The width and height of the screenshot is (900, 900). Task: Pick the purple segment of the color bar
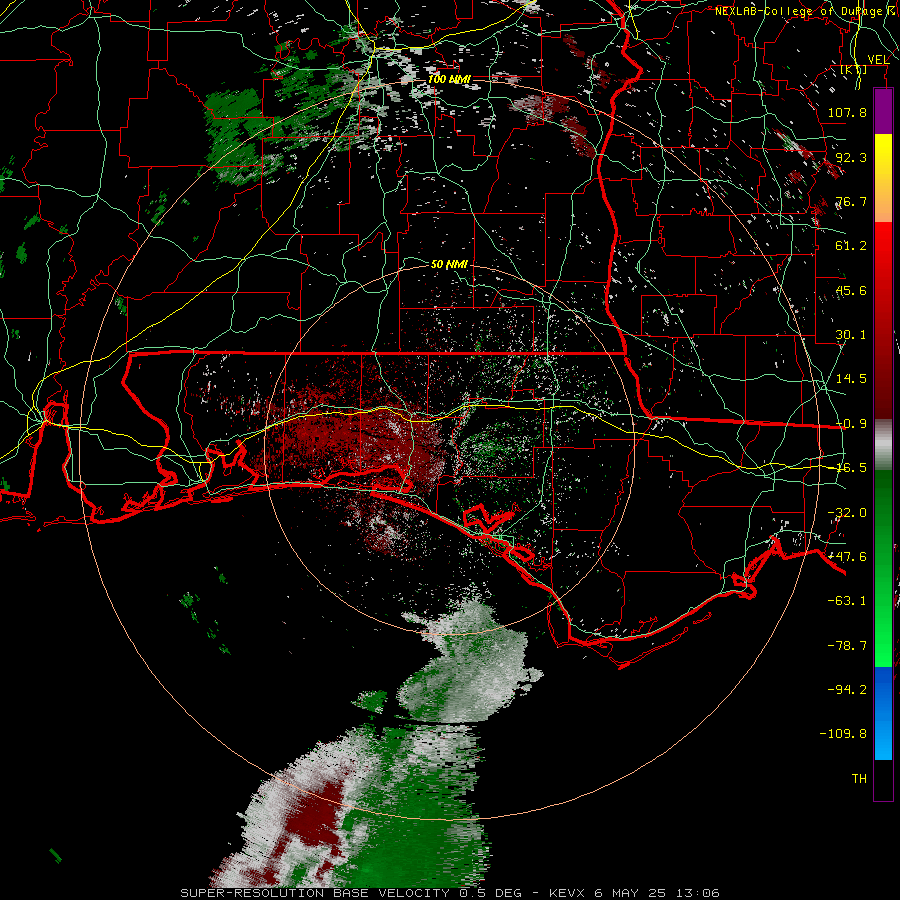pos(883,111)
